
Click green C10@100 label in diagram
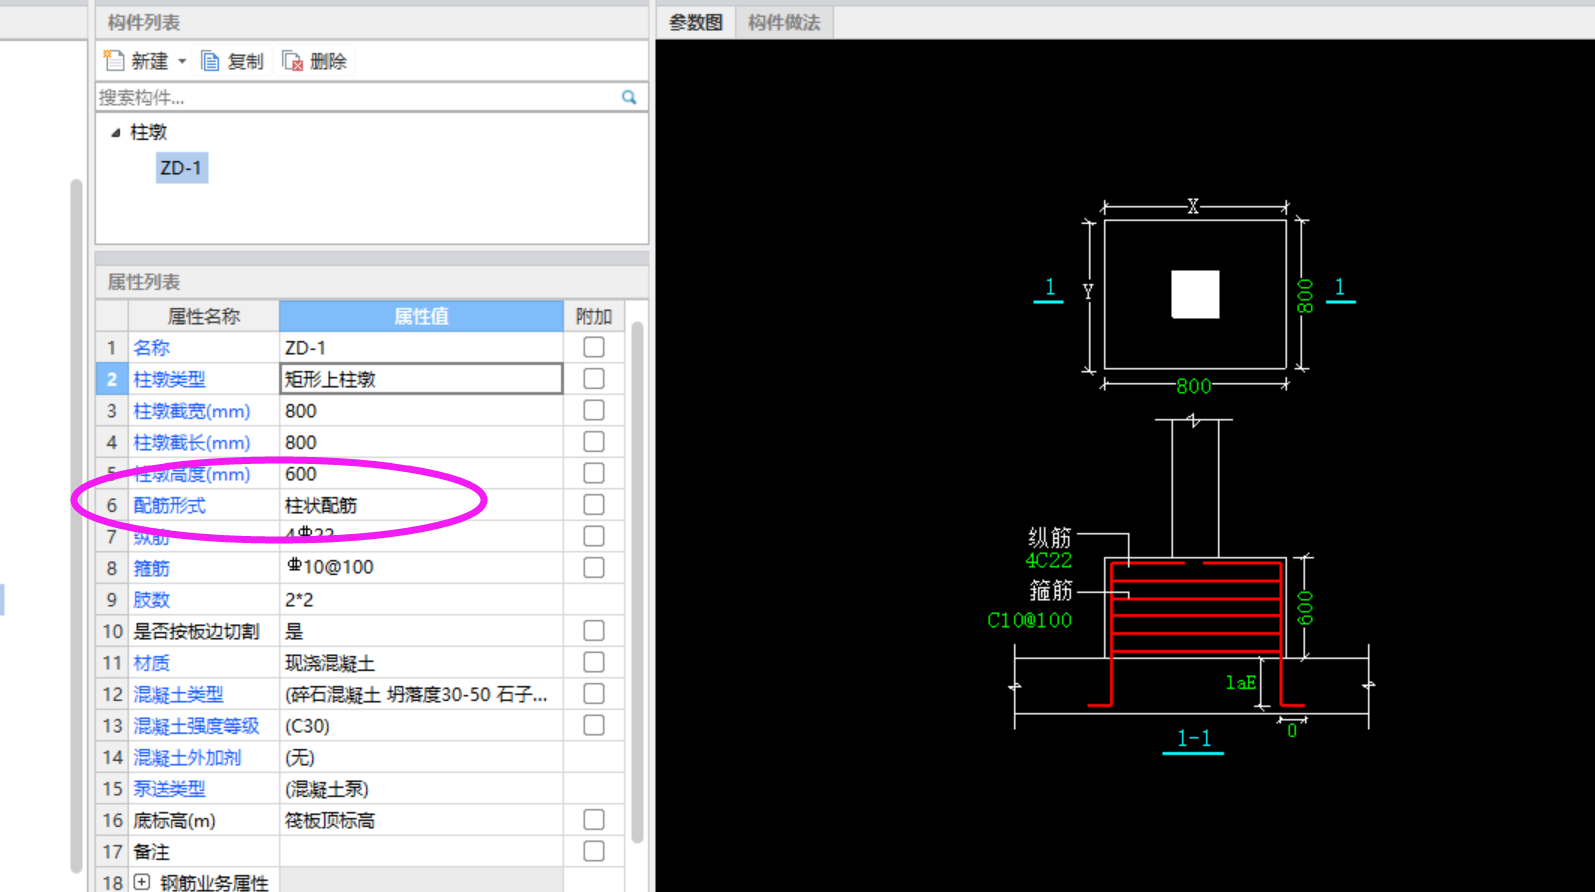(x=1029, y=620)
